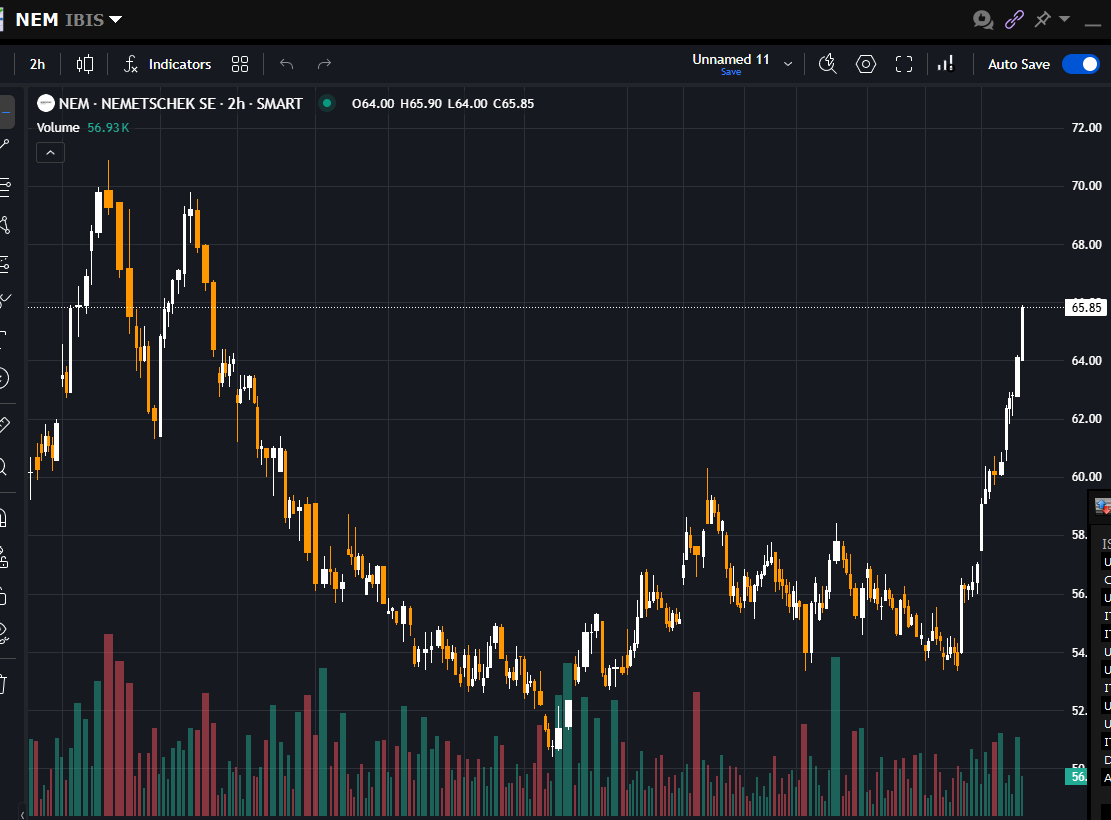Select the ruler measure tool in sidebar
Screen dimensions: 1111x820
[x=4, y=425]
